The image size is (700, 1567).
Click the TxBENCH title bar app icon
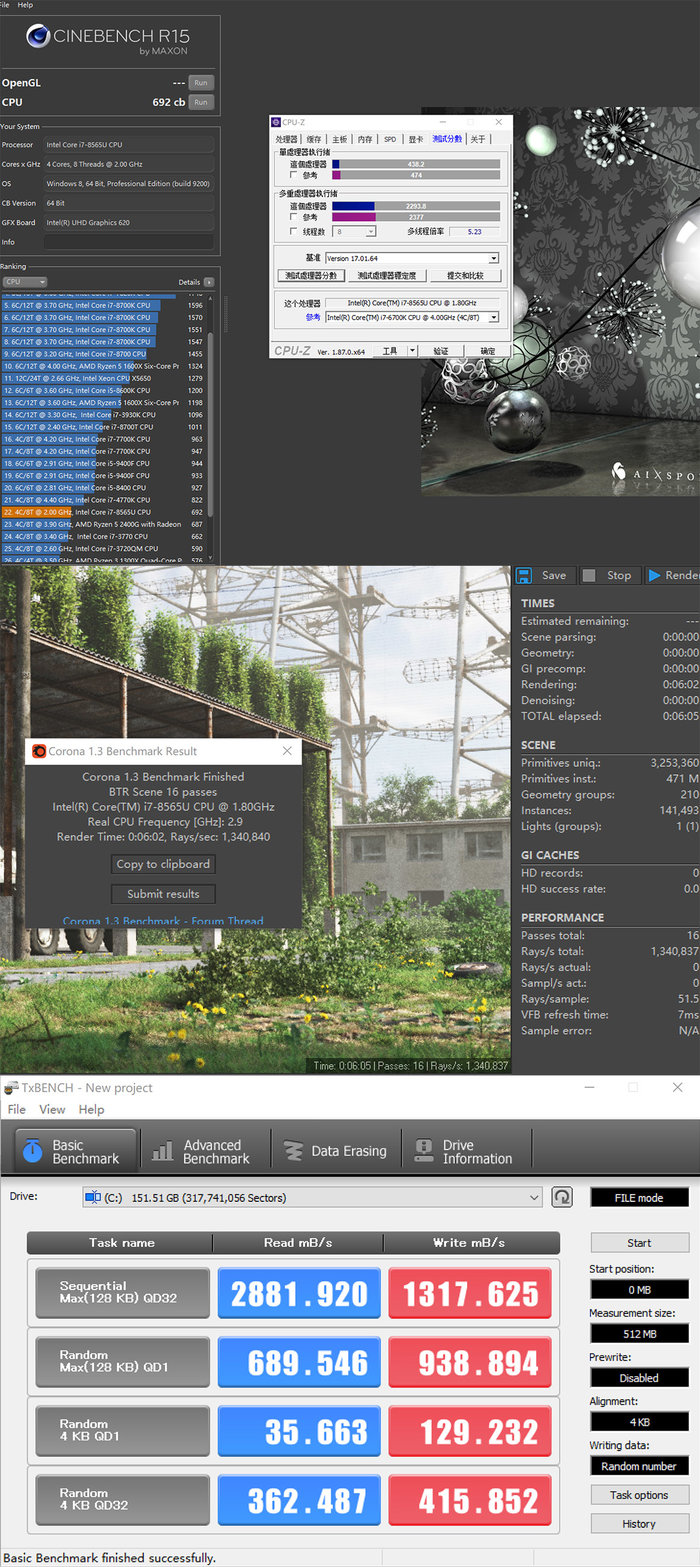click(11, 1087)
